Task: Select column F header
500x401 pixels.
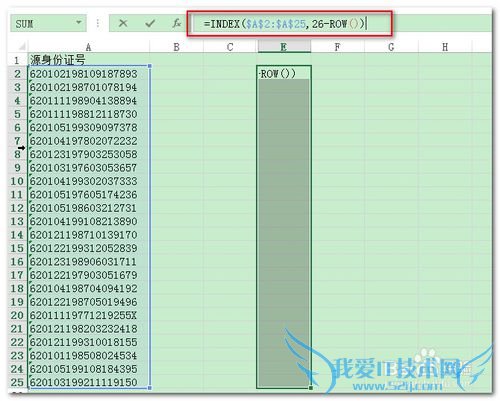Action: tap(337, 47)
